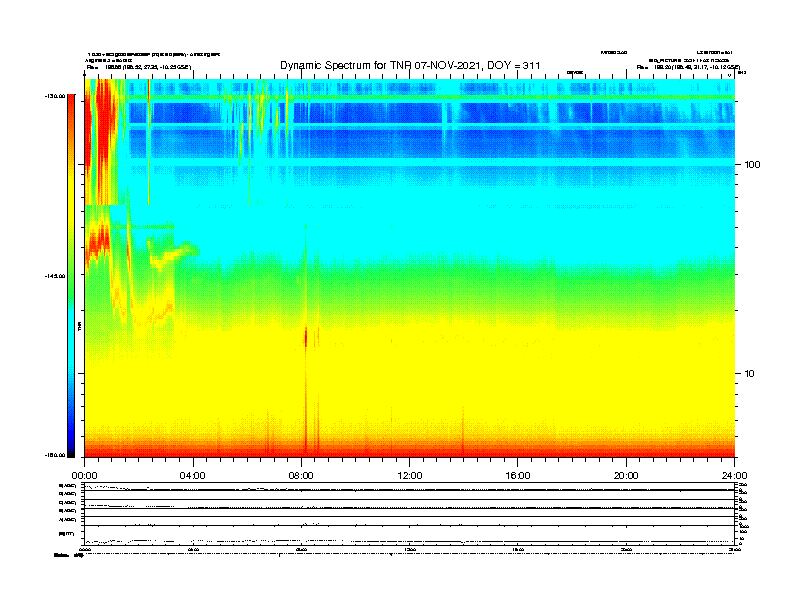Click the 10 frequency axis label

coord(749,374)
